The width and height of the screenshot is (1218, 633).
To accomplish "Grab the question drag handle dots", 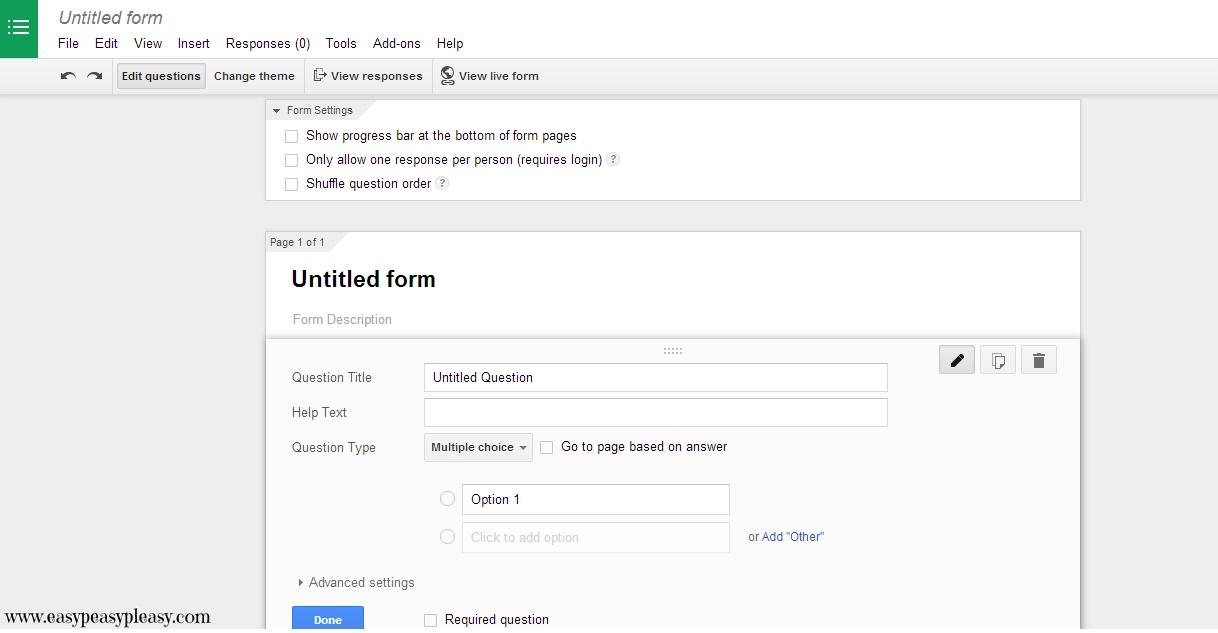I will click(x=673, y=351).
